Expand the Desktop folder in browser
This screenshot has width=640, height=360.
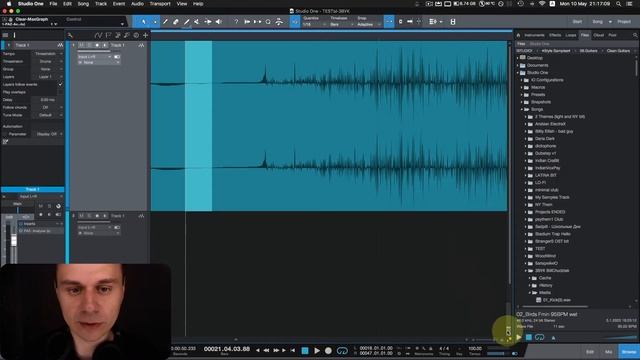click(518, 58)
